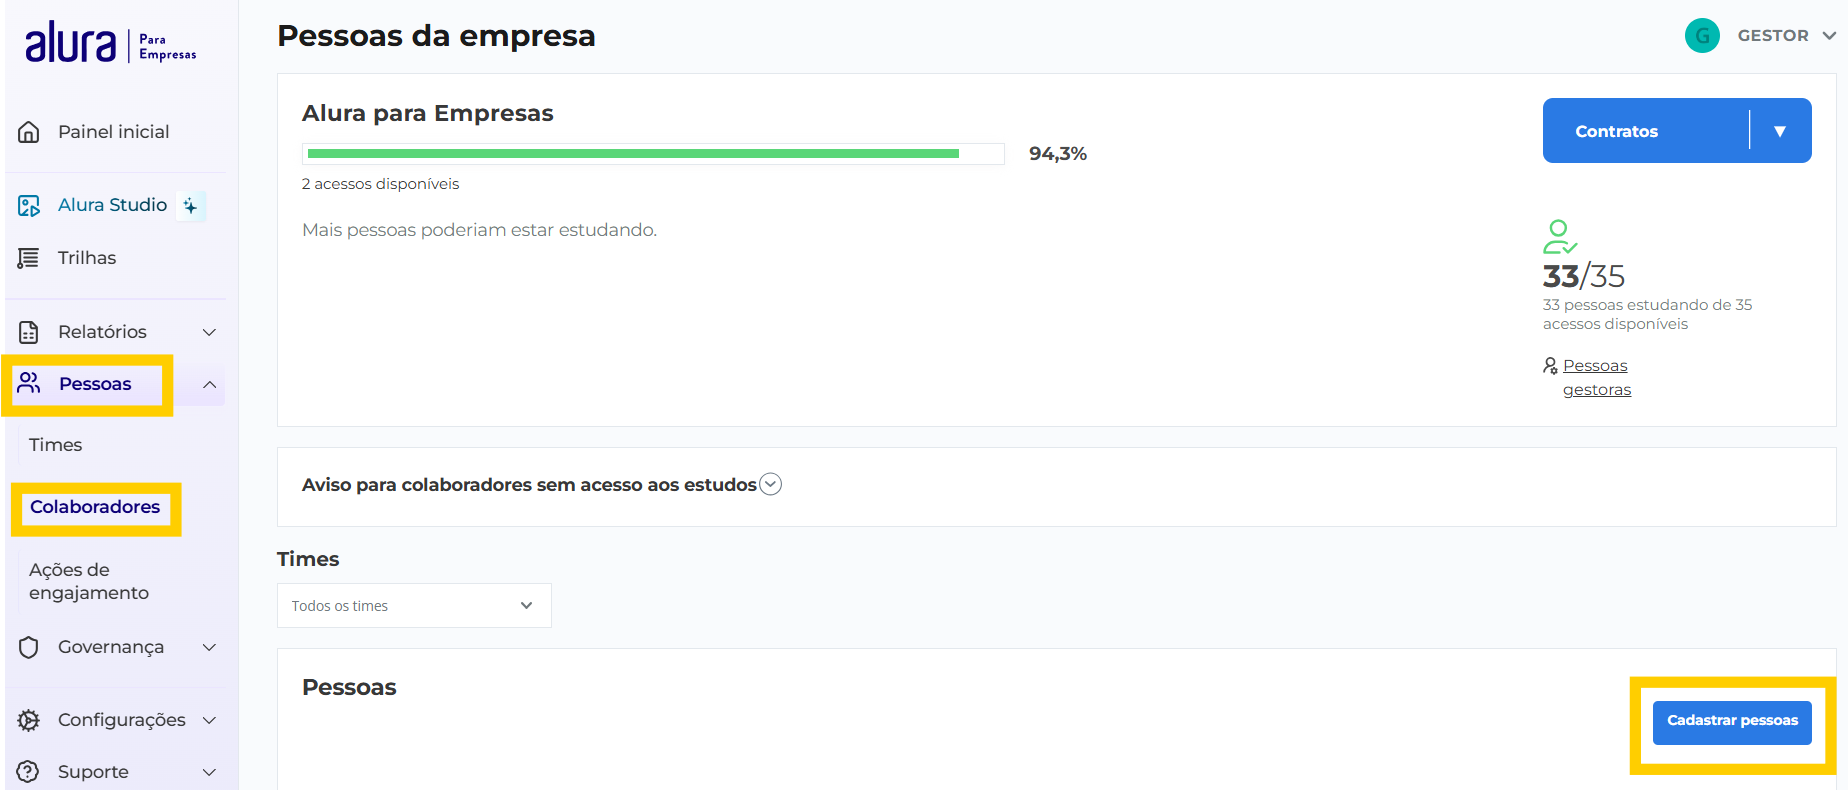Open the Contratos dropdown arrow
Image resolution: width=1848 pixels, height=790 pixels.
pyautogui.click(x=1780, y=131)
